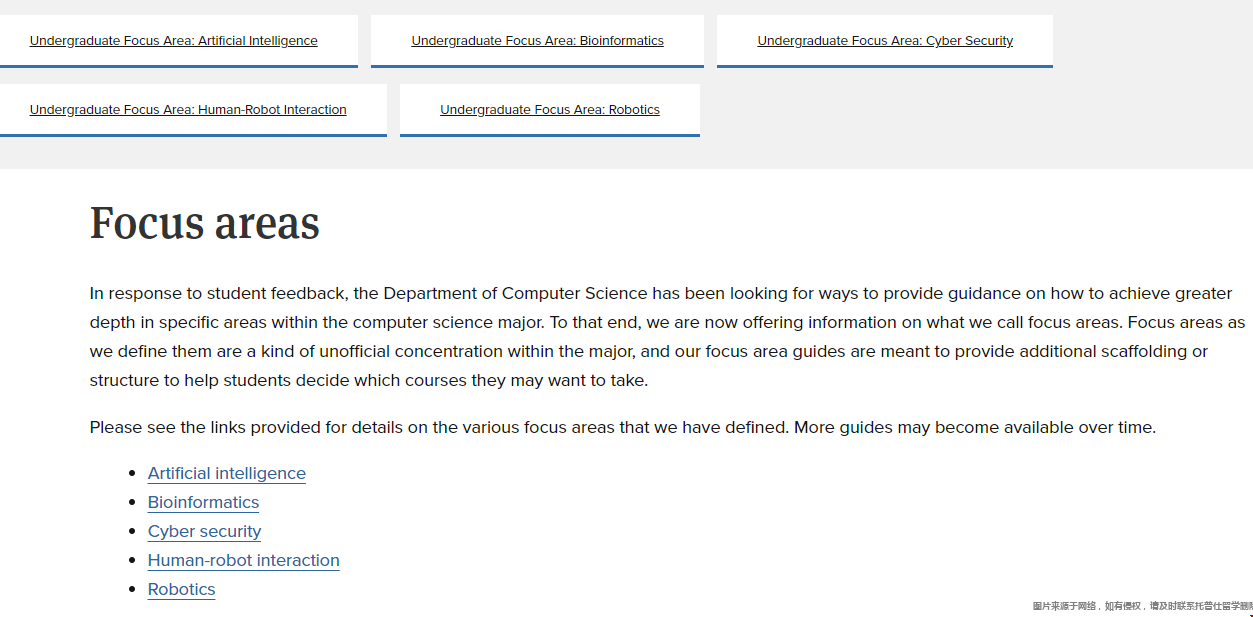This screenshot has height=617, width=1253.
Task: Go to Undergraduate Focus Area: Cyber Security
Action: 885,41
